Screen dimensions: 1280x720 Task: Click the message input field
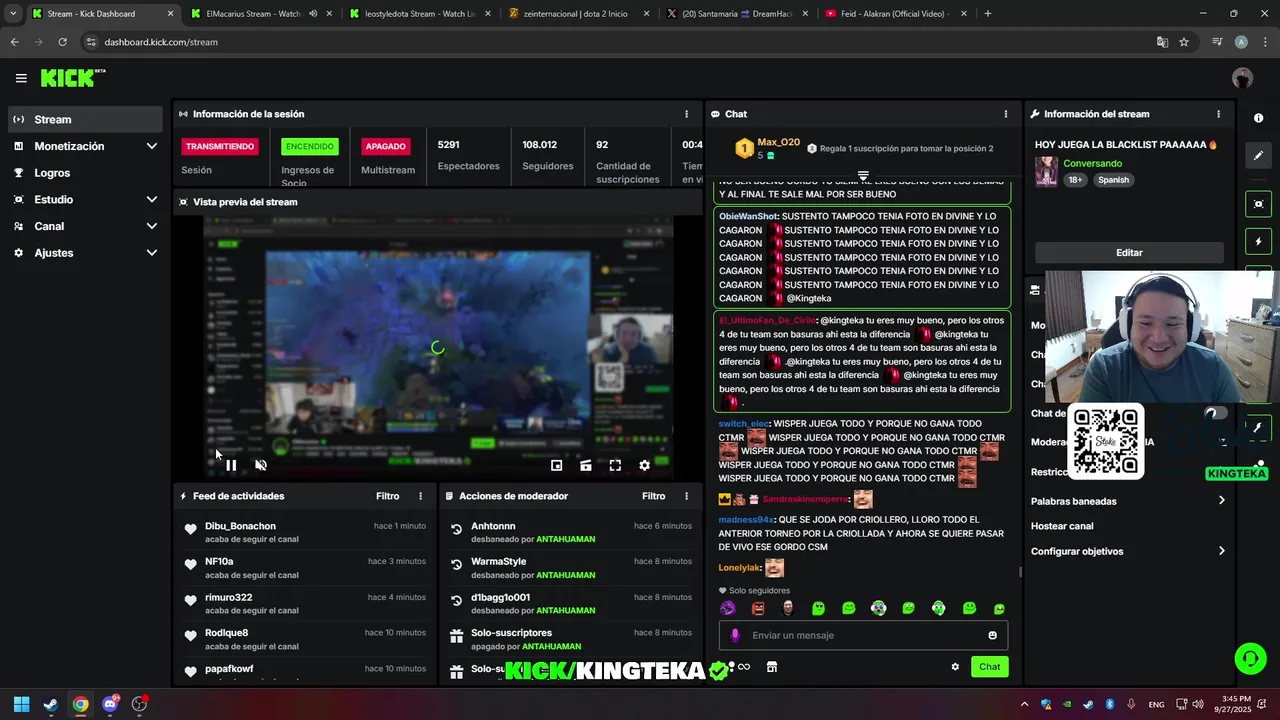(863, 635)
